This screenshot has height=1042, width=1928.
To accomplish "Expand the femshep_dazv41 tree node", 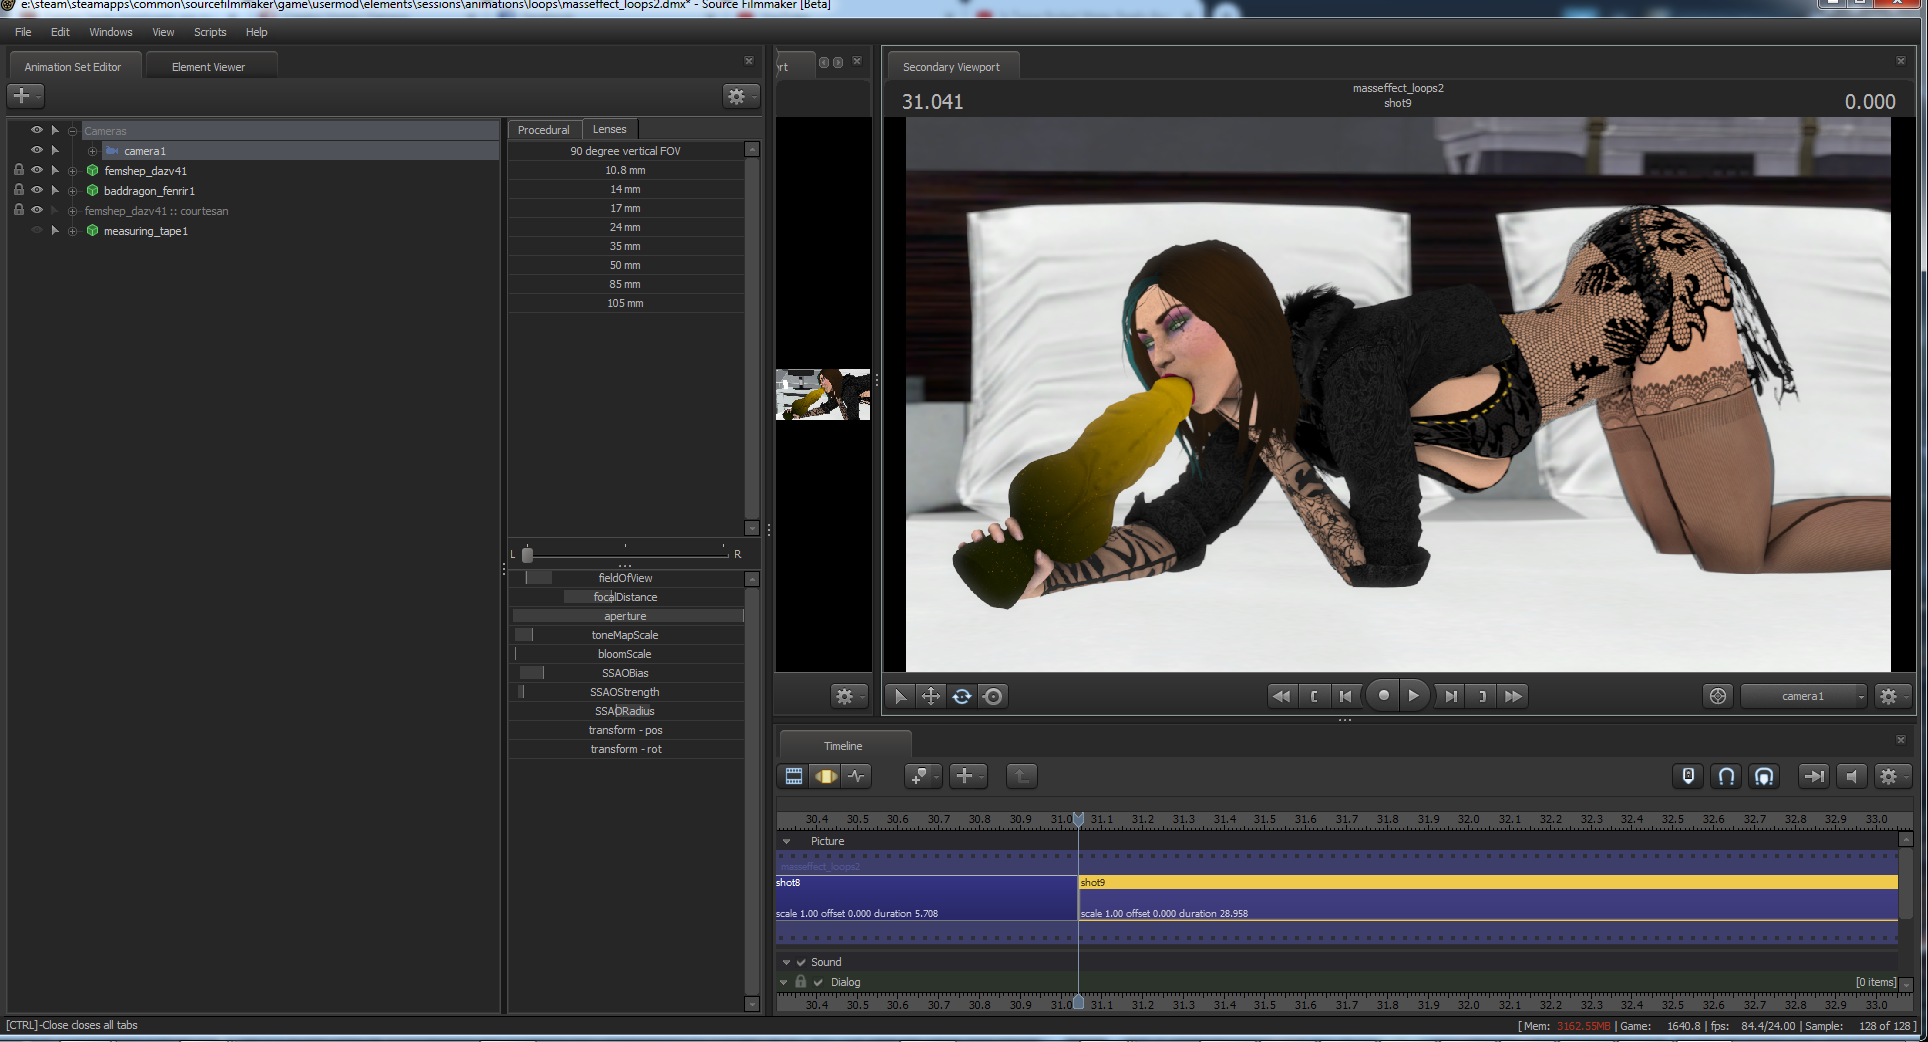I will pyautogui.click(x=72, y=171).
